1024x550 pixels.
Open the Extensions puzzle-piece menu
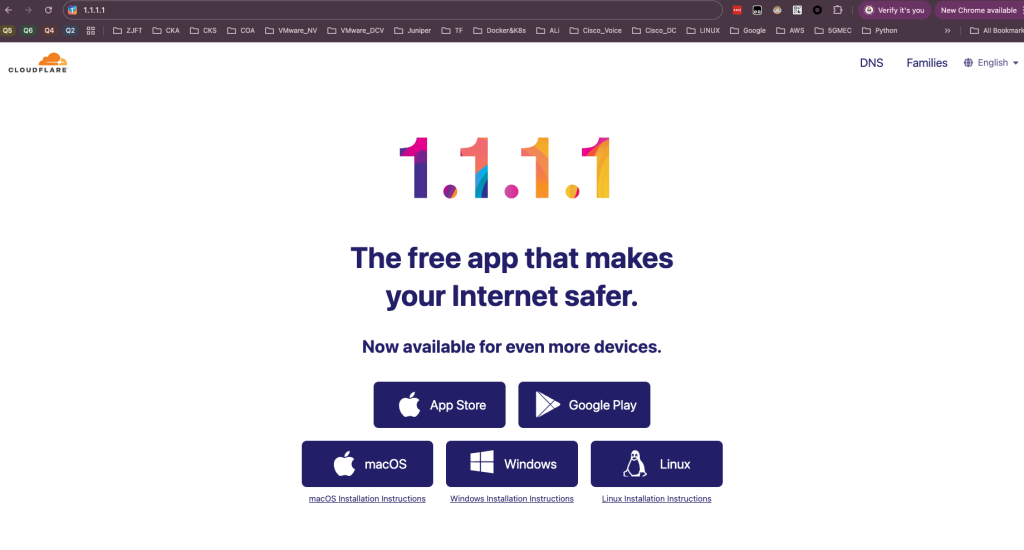tap(837, 10)
